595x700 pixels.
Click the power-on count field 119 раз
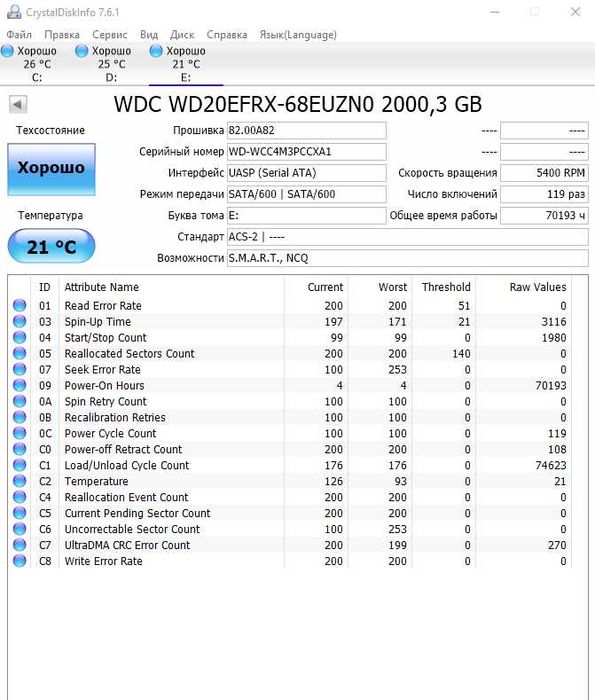pos(544,194)
